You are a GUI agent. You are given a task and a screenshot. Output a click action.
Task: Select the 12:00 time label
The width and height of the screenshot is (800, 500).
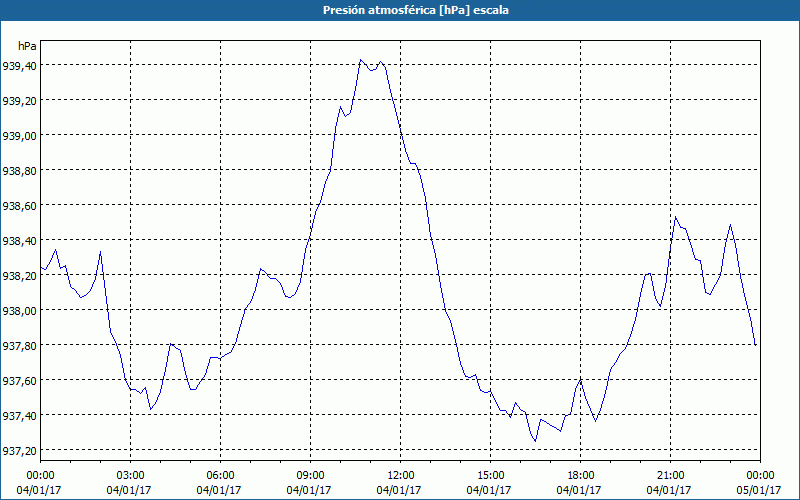[401, 476]
